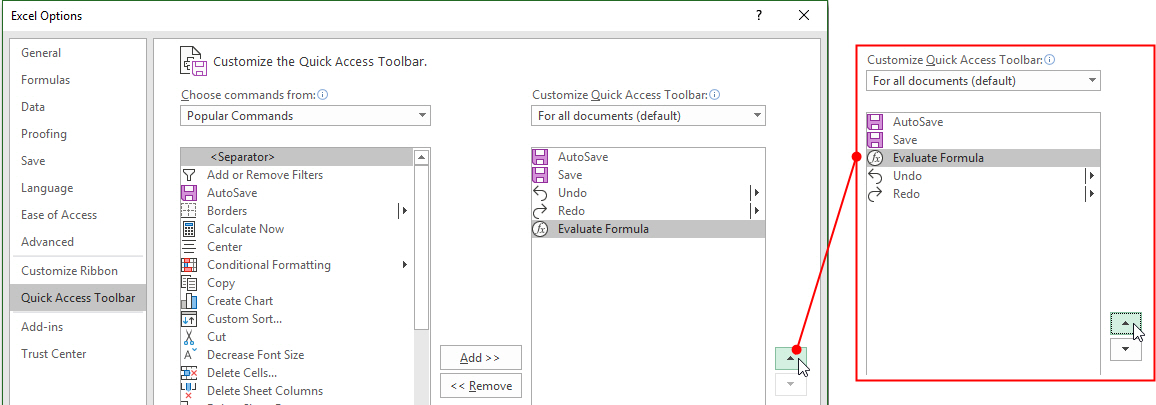
Task: Select the Quick Access Toolbar category
Action: pyautogui.click(x=78, y=298)
